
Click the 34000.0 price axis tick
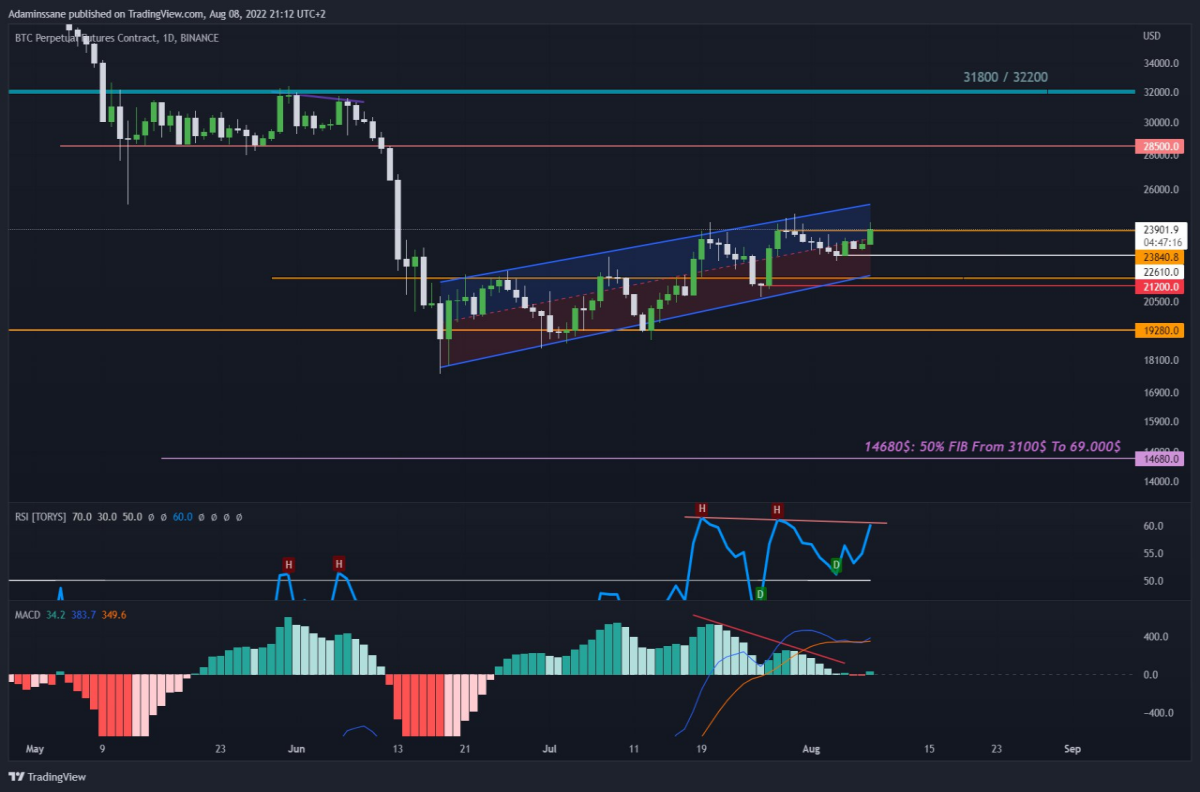[x=1163, y=64]
